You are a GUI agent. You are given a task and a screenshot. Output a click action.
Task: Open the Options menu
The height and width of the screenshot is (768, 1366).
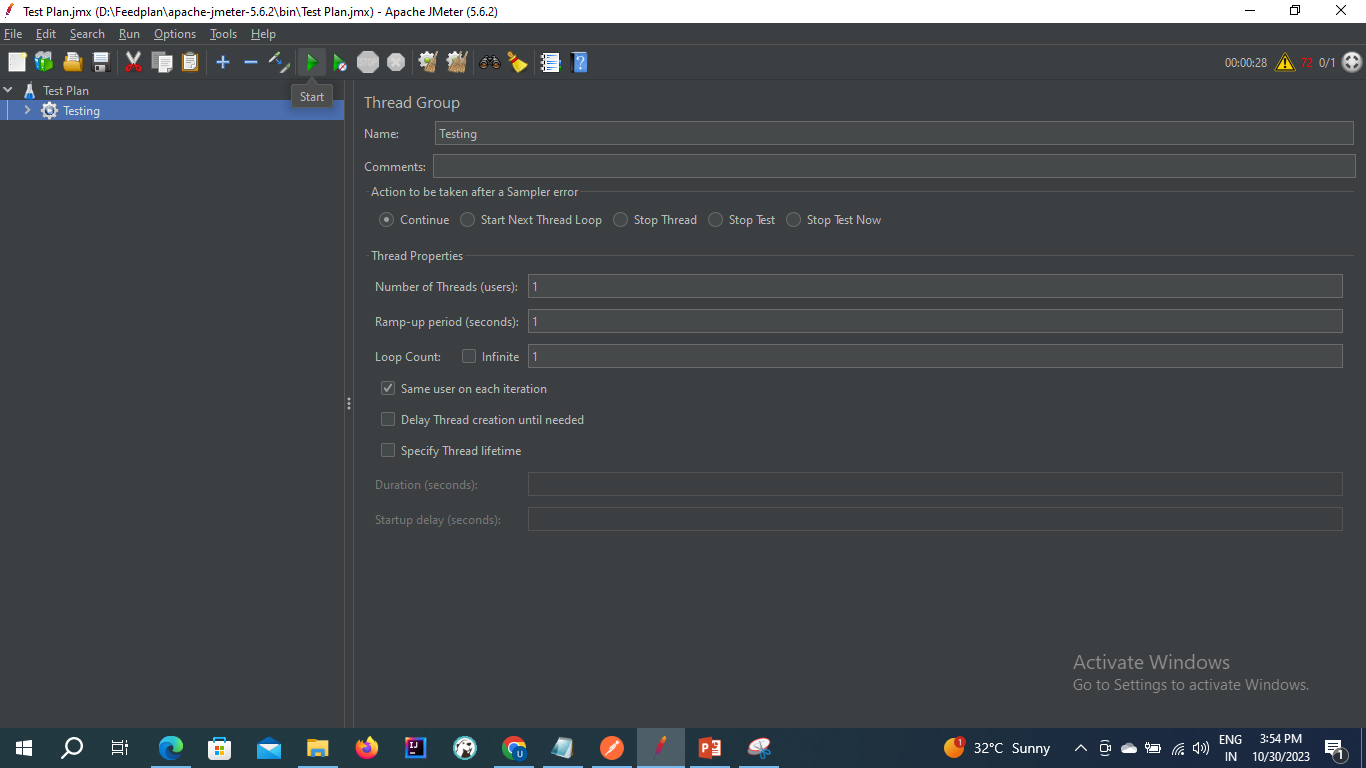point(175,34)
